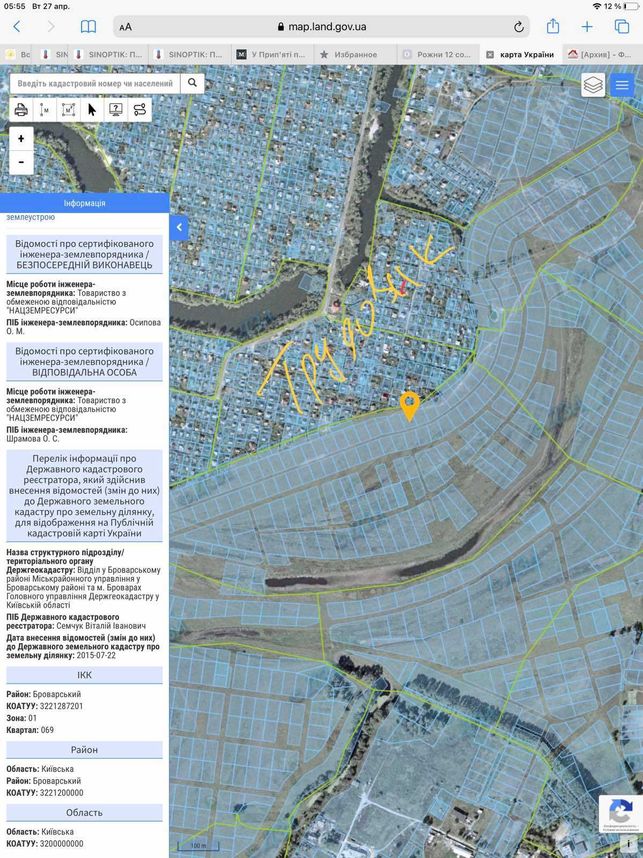Screen dimensions: 643x858
Task: Click the КОАТУУ value 3200000000
Action: click(x=61, y=844)
